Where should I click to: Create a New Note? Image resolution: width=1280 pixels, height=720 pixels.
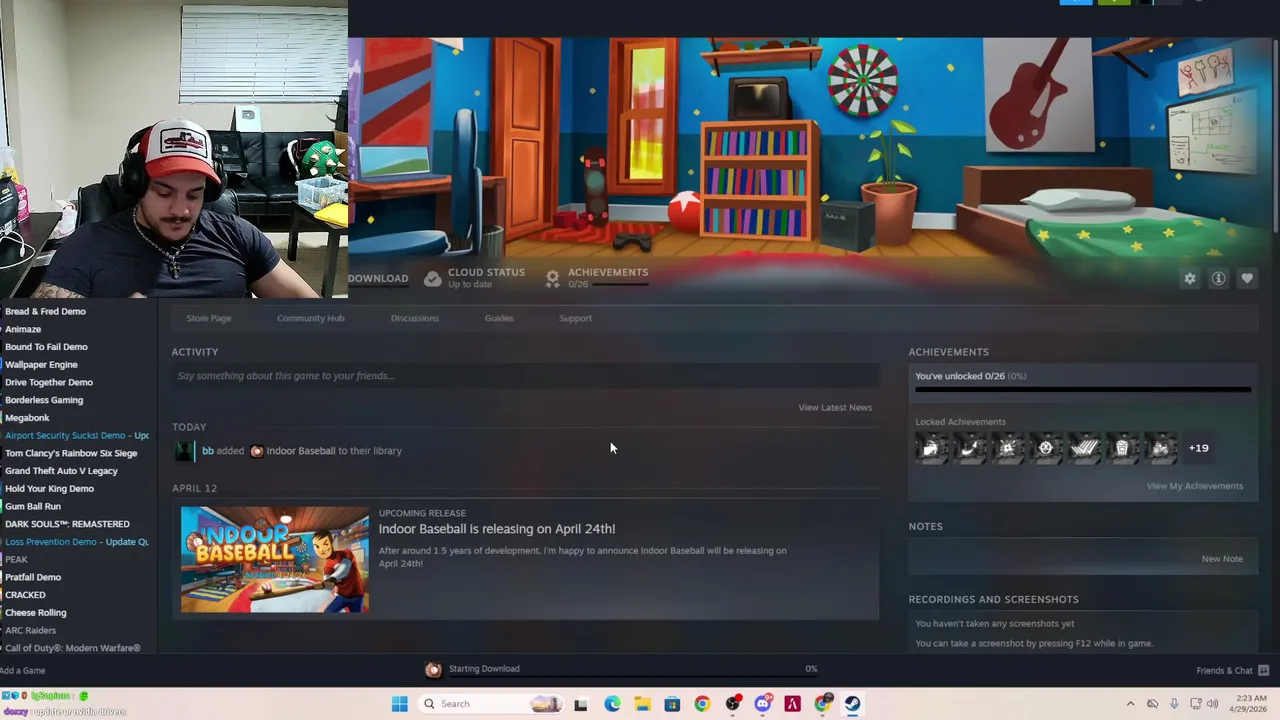click(1222, 559)
